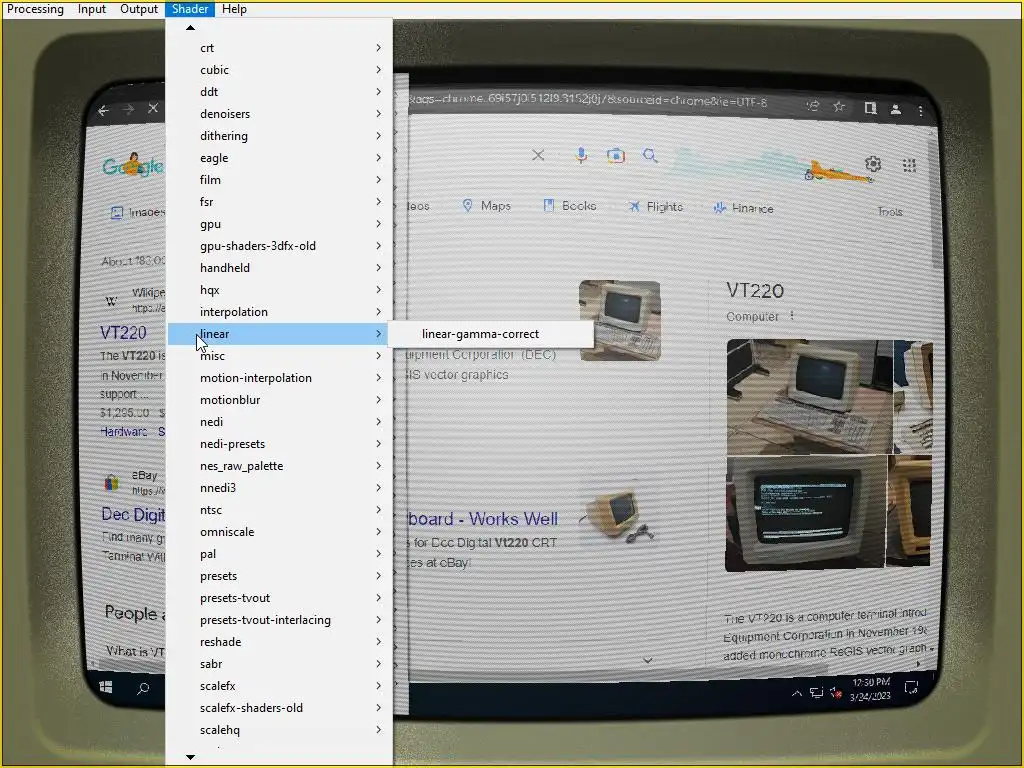Open the VT220 Wikipedia result link
1024x768 pixels.
click(123, 332)
